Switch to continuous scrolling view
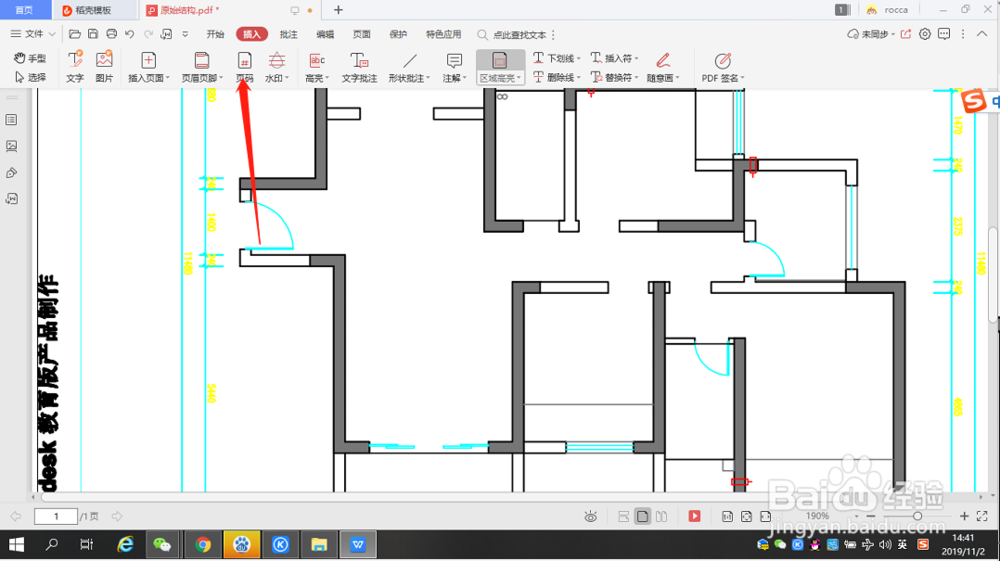The image size is (1000, 561). (x=624, y=516)
